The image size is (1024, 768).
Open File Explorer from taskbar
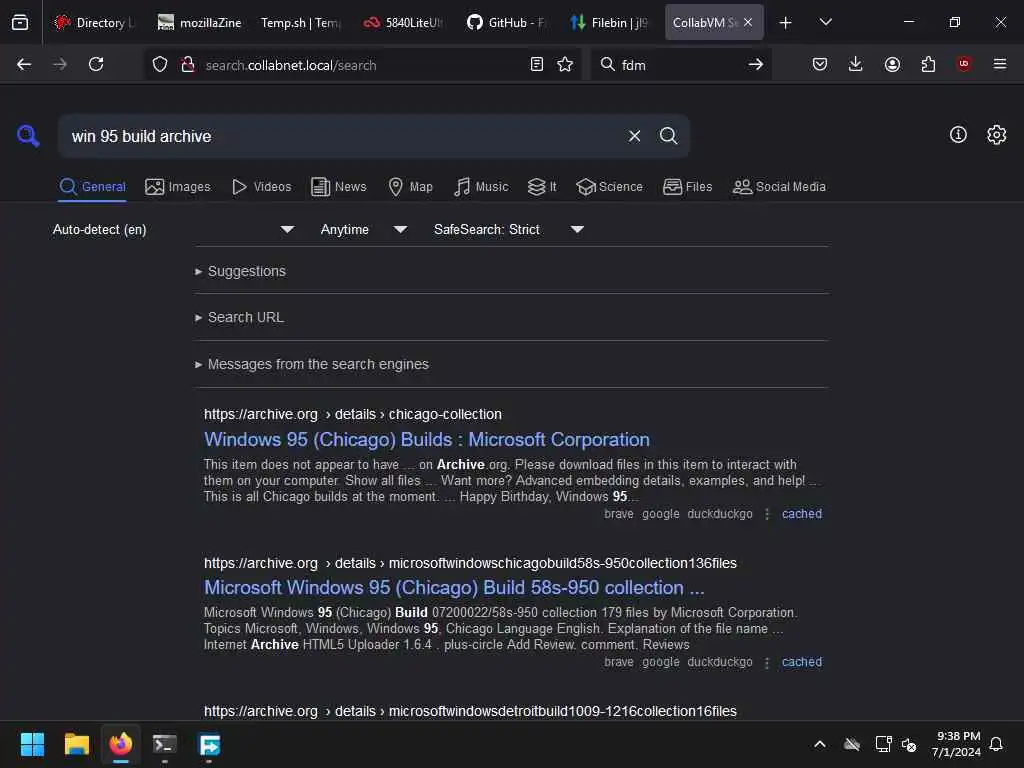[x=76, y=744]
